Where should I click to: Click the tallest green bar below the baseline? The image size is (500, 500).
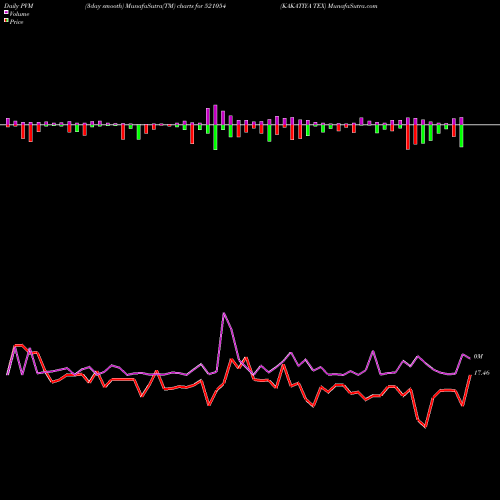(215, 137)
